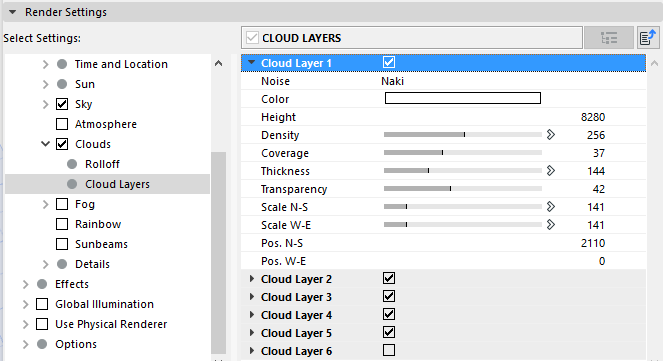Enable the Fog checkbox
The width and height of the screenshot is (663, 361).
click(x=62, y=204)
